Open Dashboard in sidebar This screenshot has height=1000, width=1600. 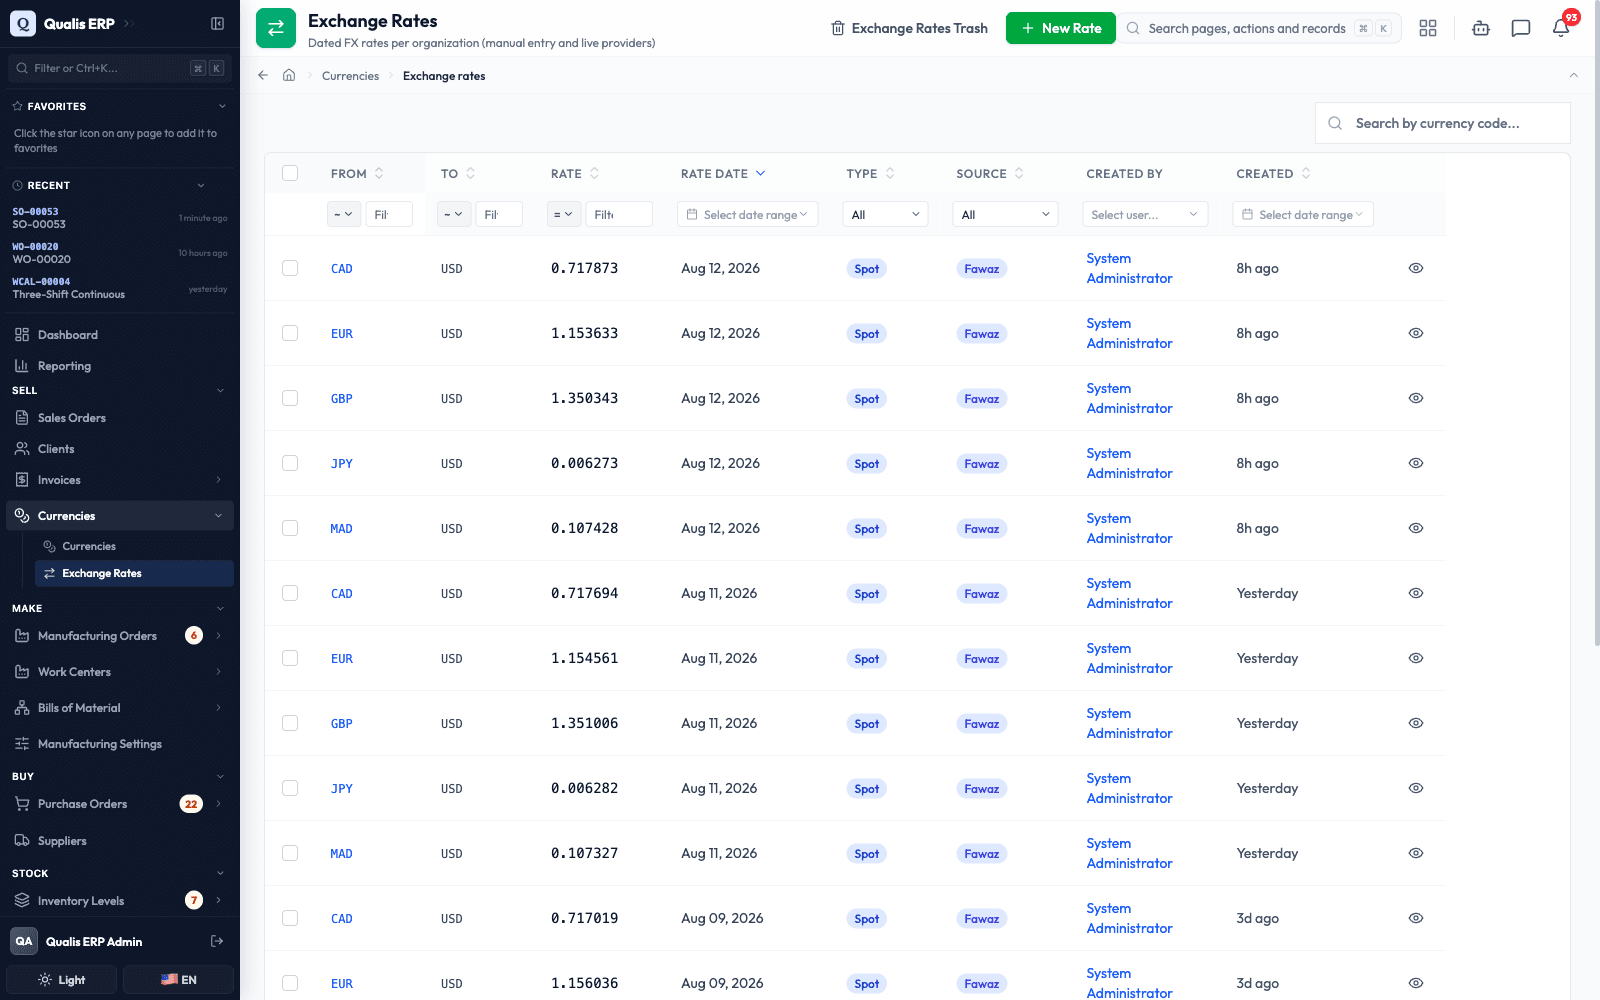[x=68, y=335]
